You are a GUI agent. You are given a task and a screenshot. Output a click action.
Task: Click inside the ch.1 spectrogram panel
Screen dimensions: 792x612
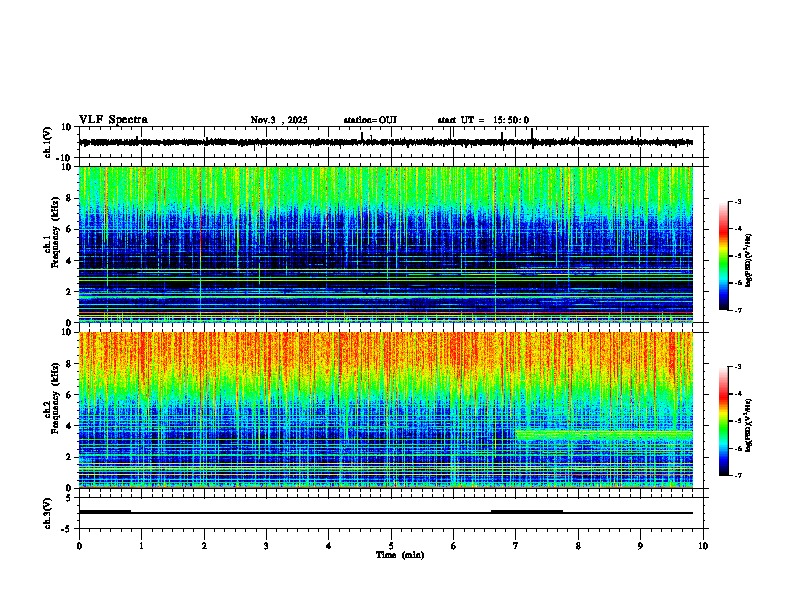[x=385, y=244]
